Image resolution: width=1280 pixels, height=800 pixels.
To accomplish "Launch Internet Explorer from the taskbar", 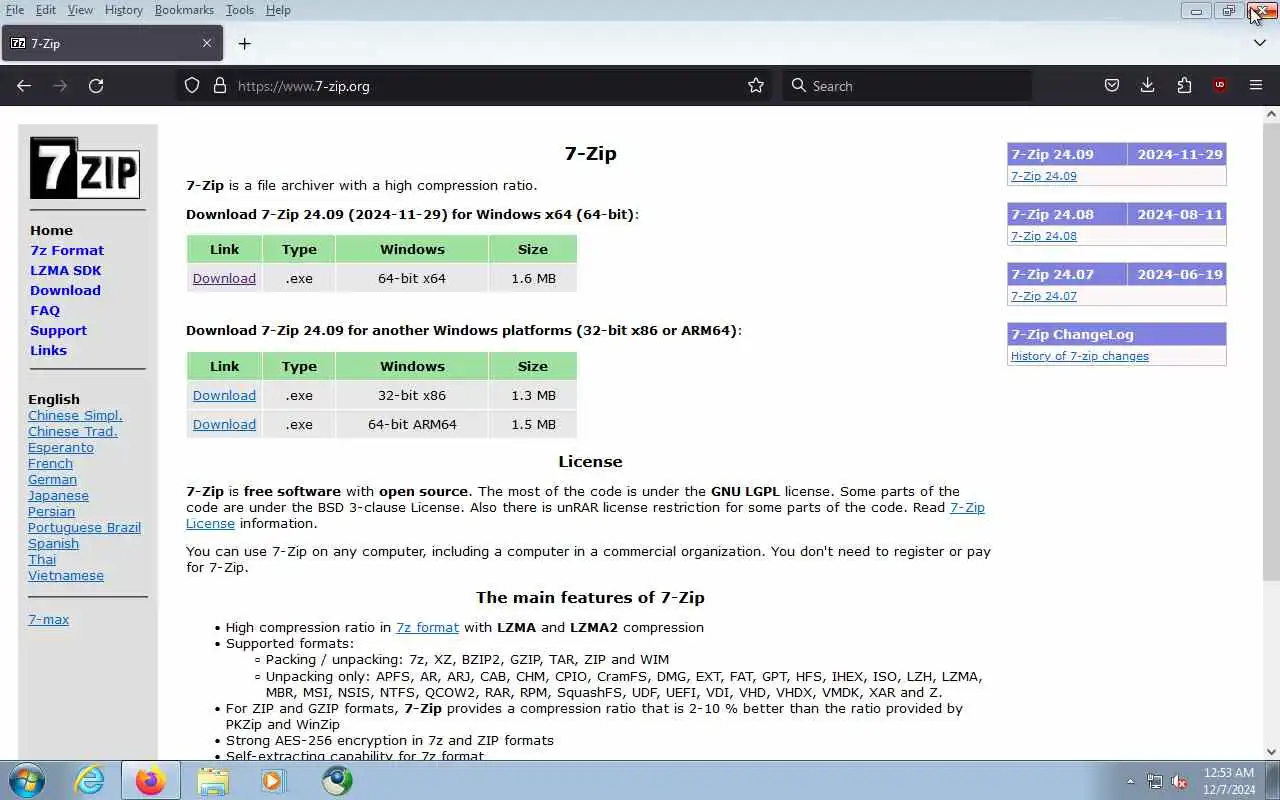I will [90, 780].
